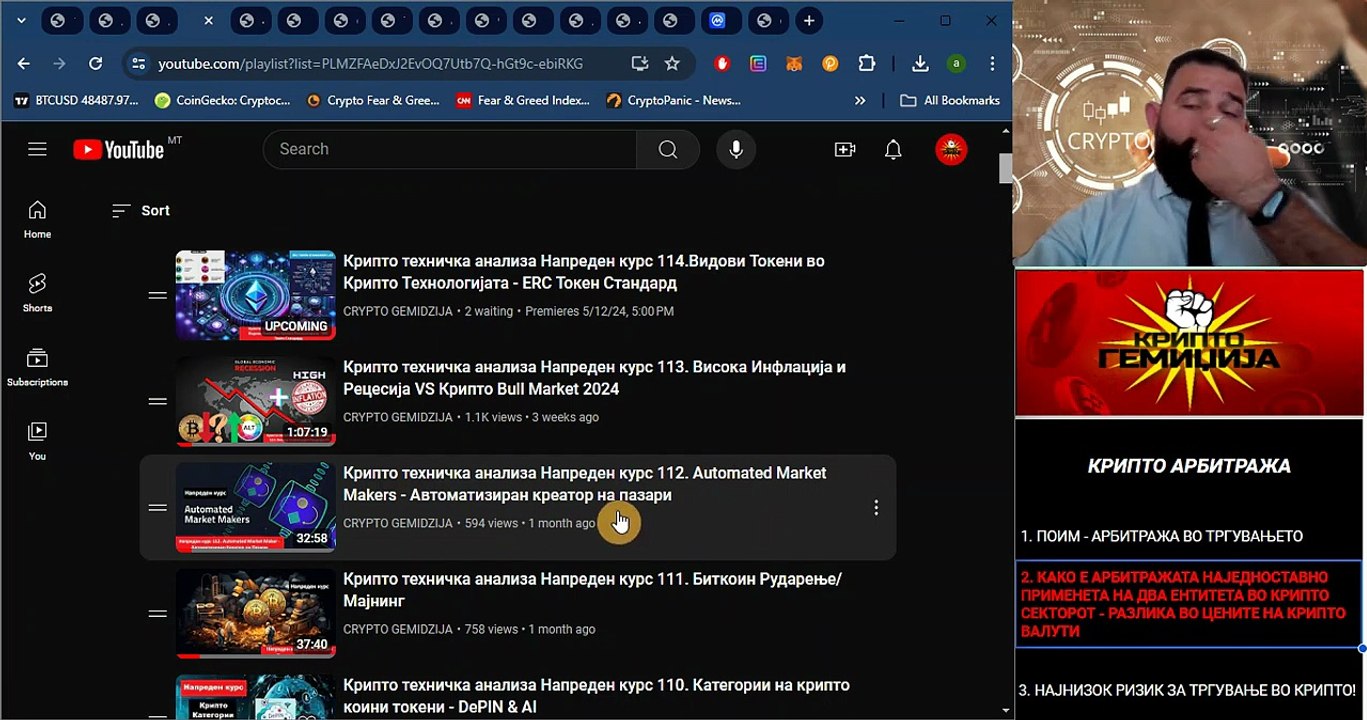The width and height of the screenshot is (1367, 720).
Task: Open the course 112 Automated Market Makers title
Action: 585,484
